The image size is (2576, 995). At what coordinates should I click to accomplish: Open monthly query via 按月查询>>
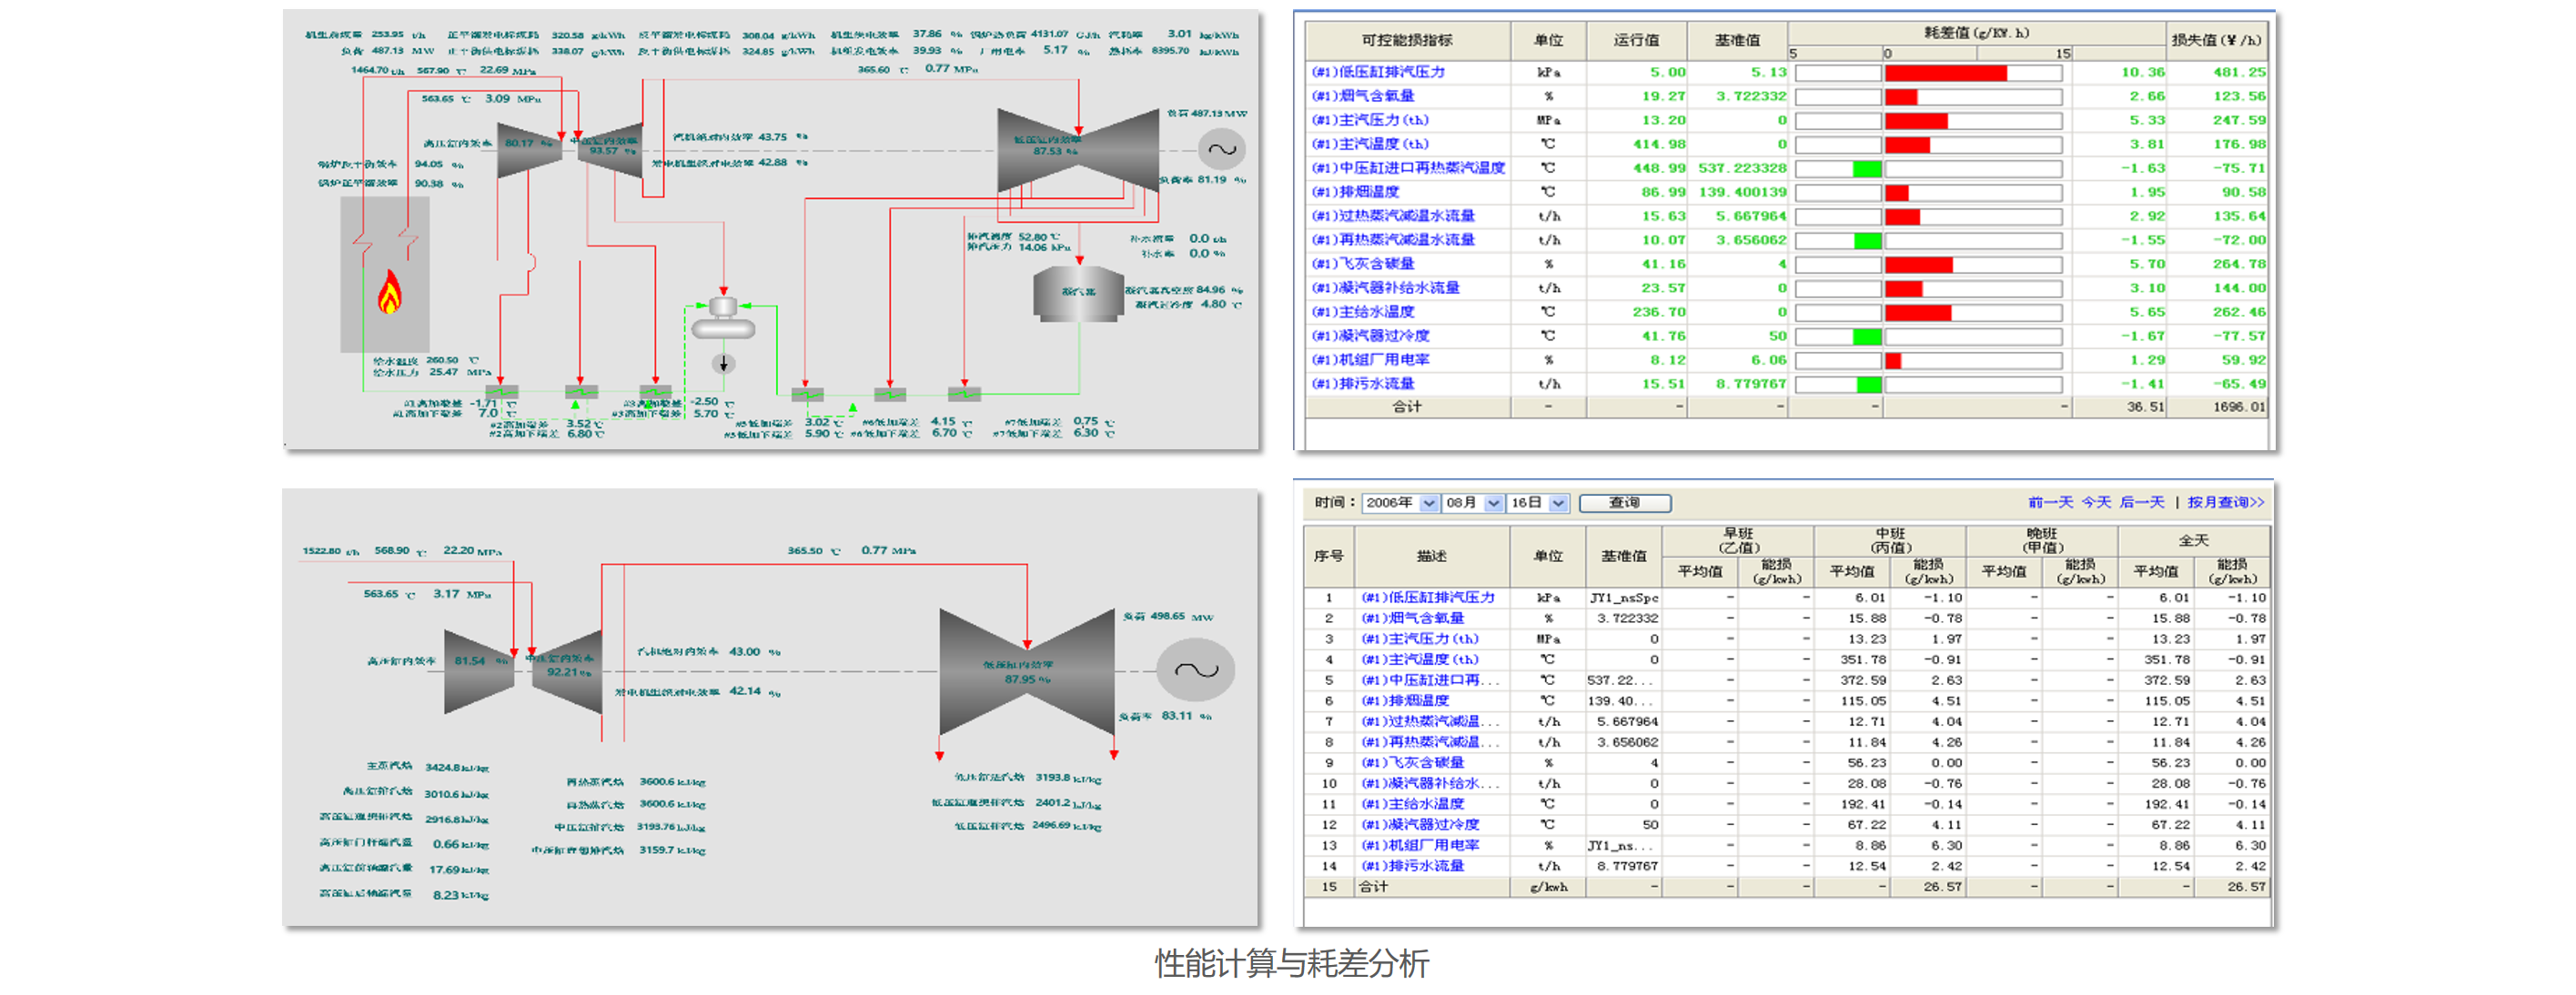coord(2225,502)
